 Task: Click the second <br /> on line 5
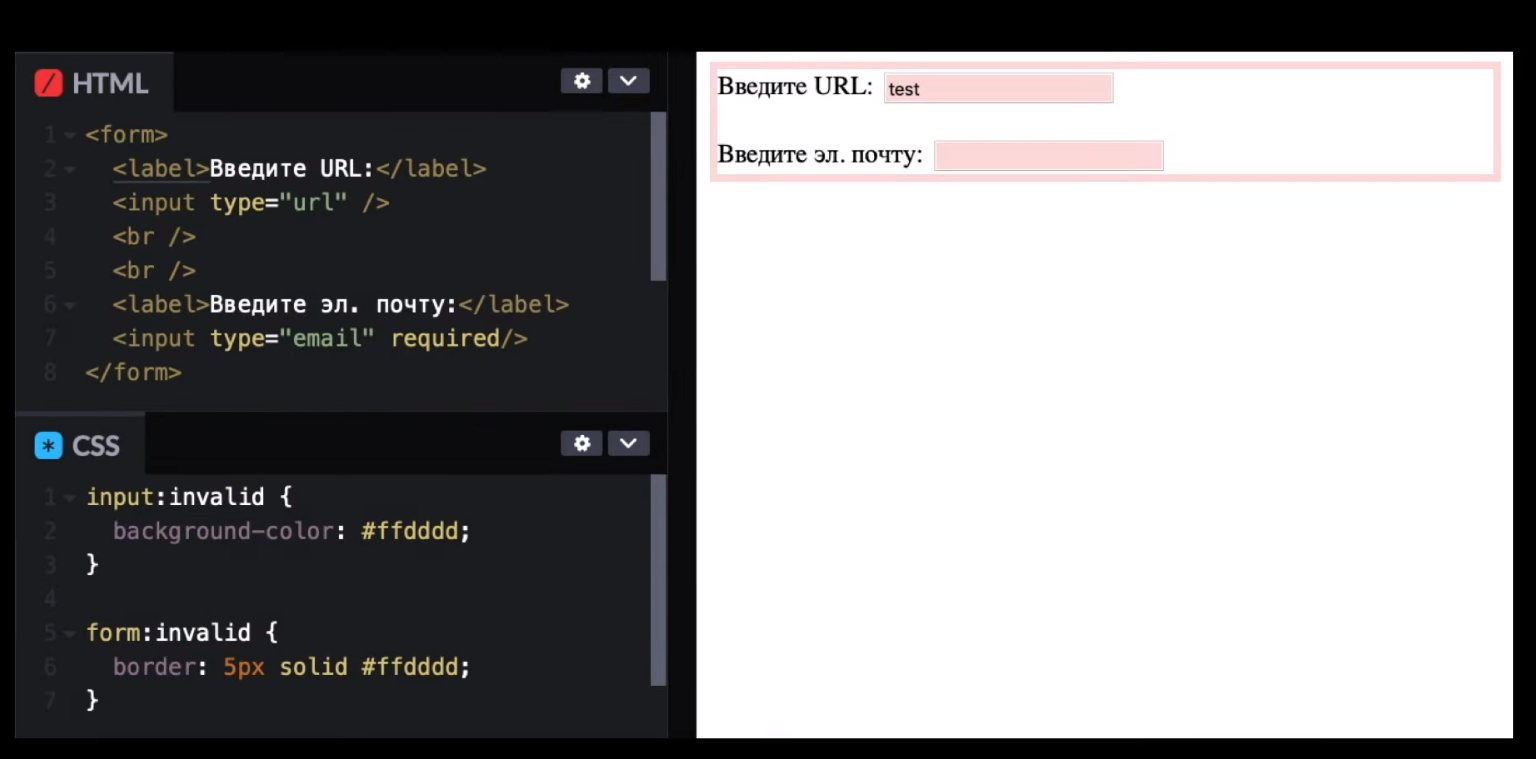(154, 271)
